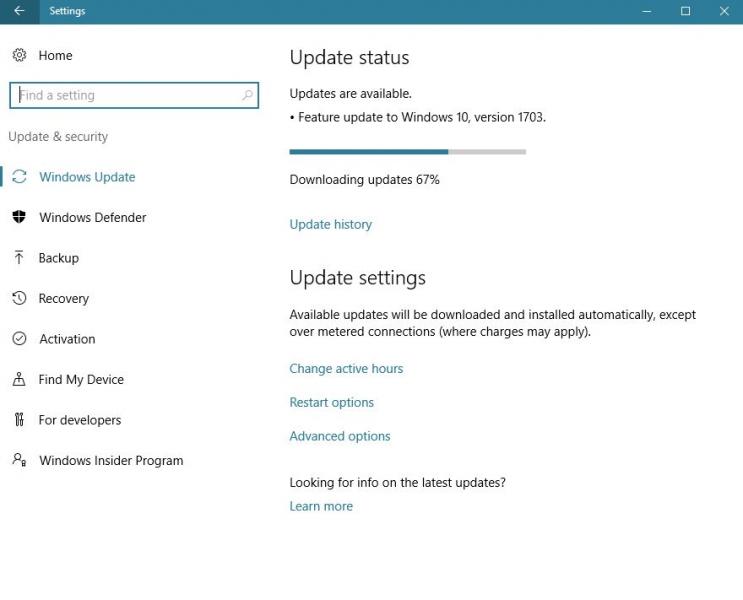Open Advanced options for updates
The image size is (743, 600).
click(x=339, y=436)
